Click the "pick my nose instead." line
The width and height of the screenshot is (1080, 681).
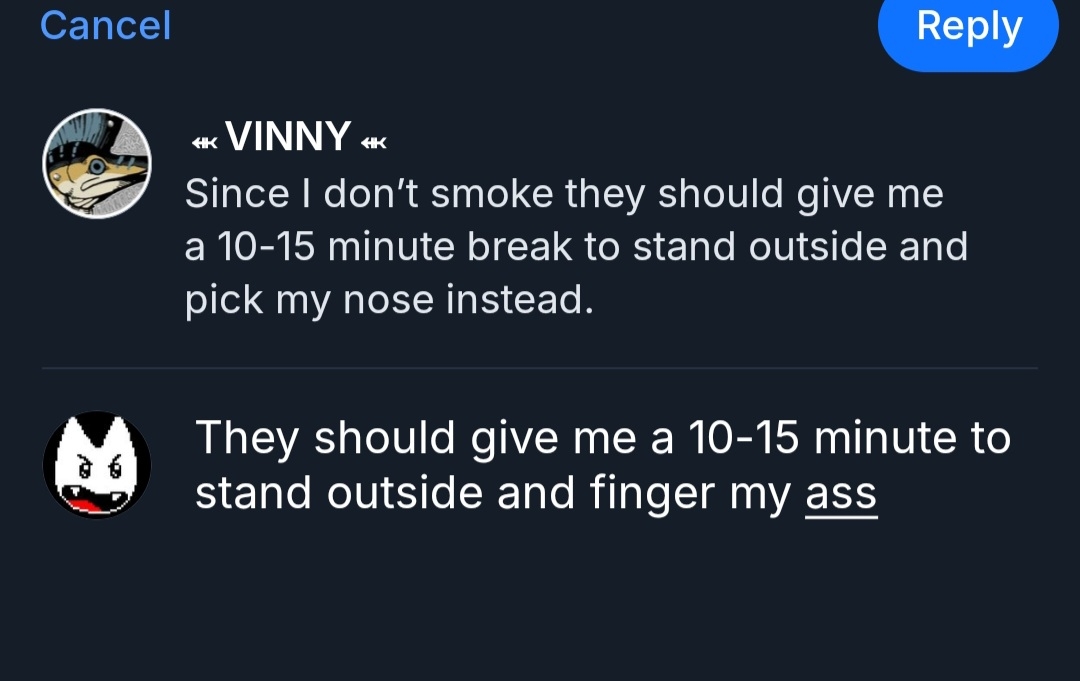[x=389, y=300]
